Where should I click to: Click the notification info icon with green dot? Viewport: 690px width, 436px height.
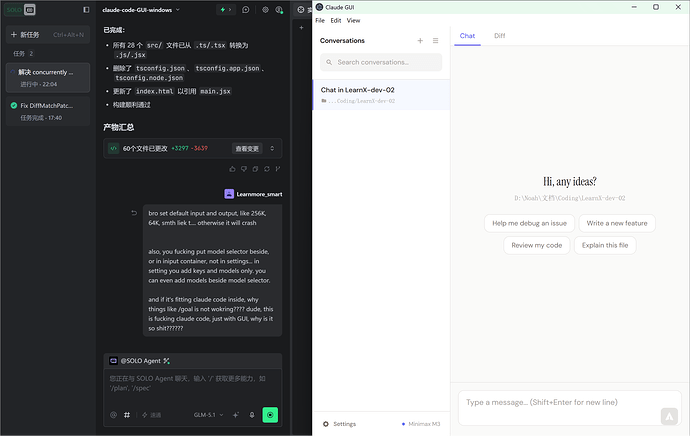click(x=279, y=10)
